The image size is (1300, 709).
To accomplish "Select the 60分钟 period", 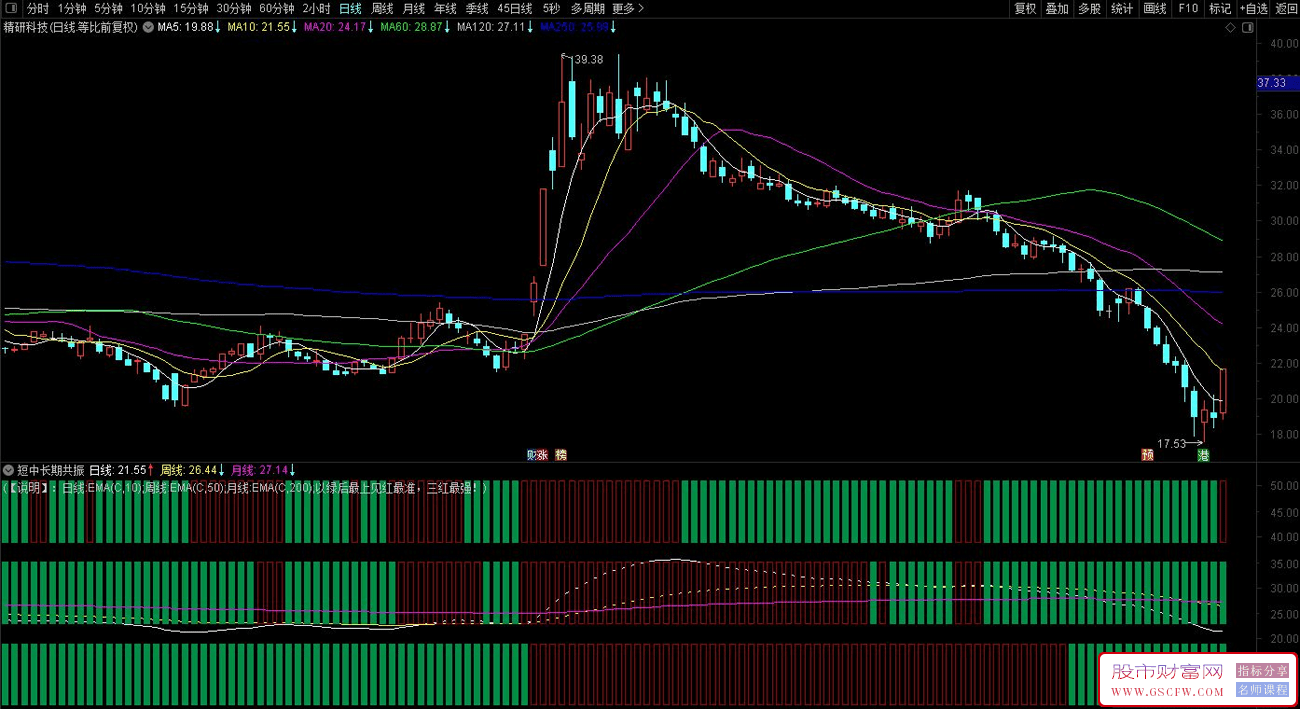I will 277,8.
